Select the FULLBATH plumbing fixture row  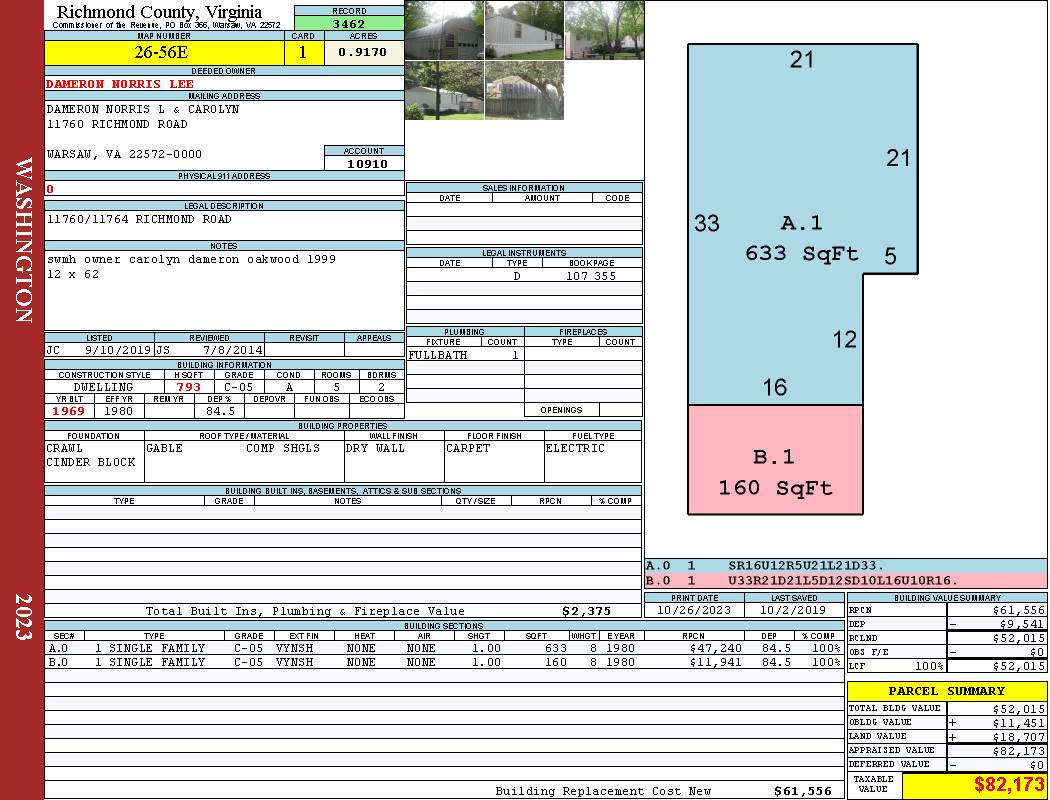464,355
